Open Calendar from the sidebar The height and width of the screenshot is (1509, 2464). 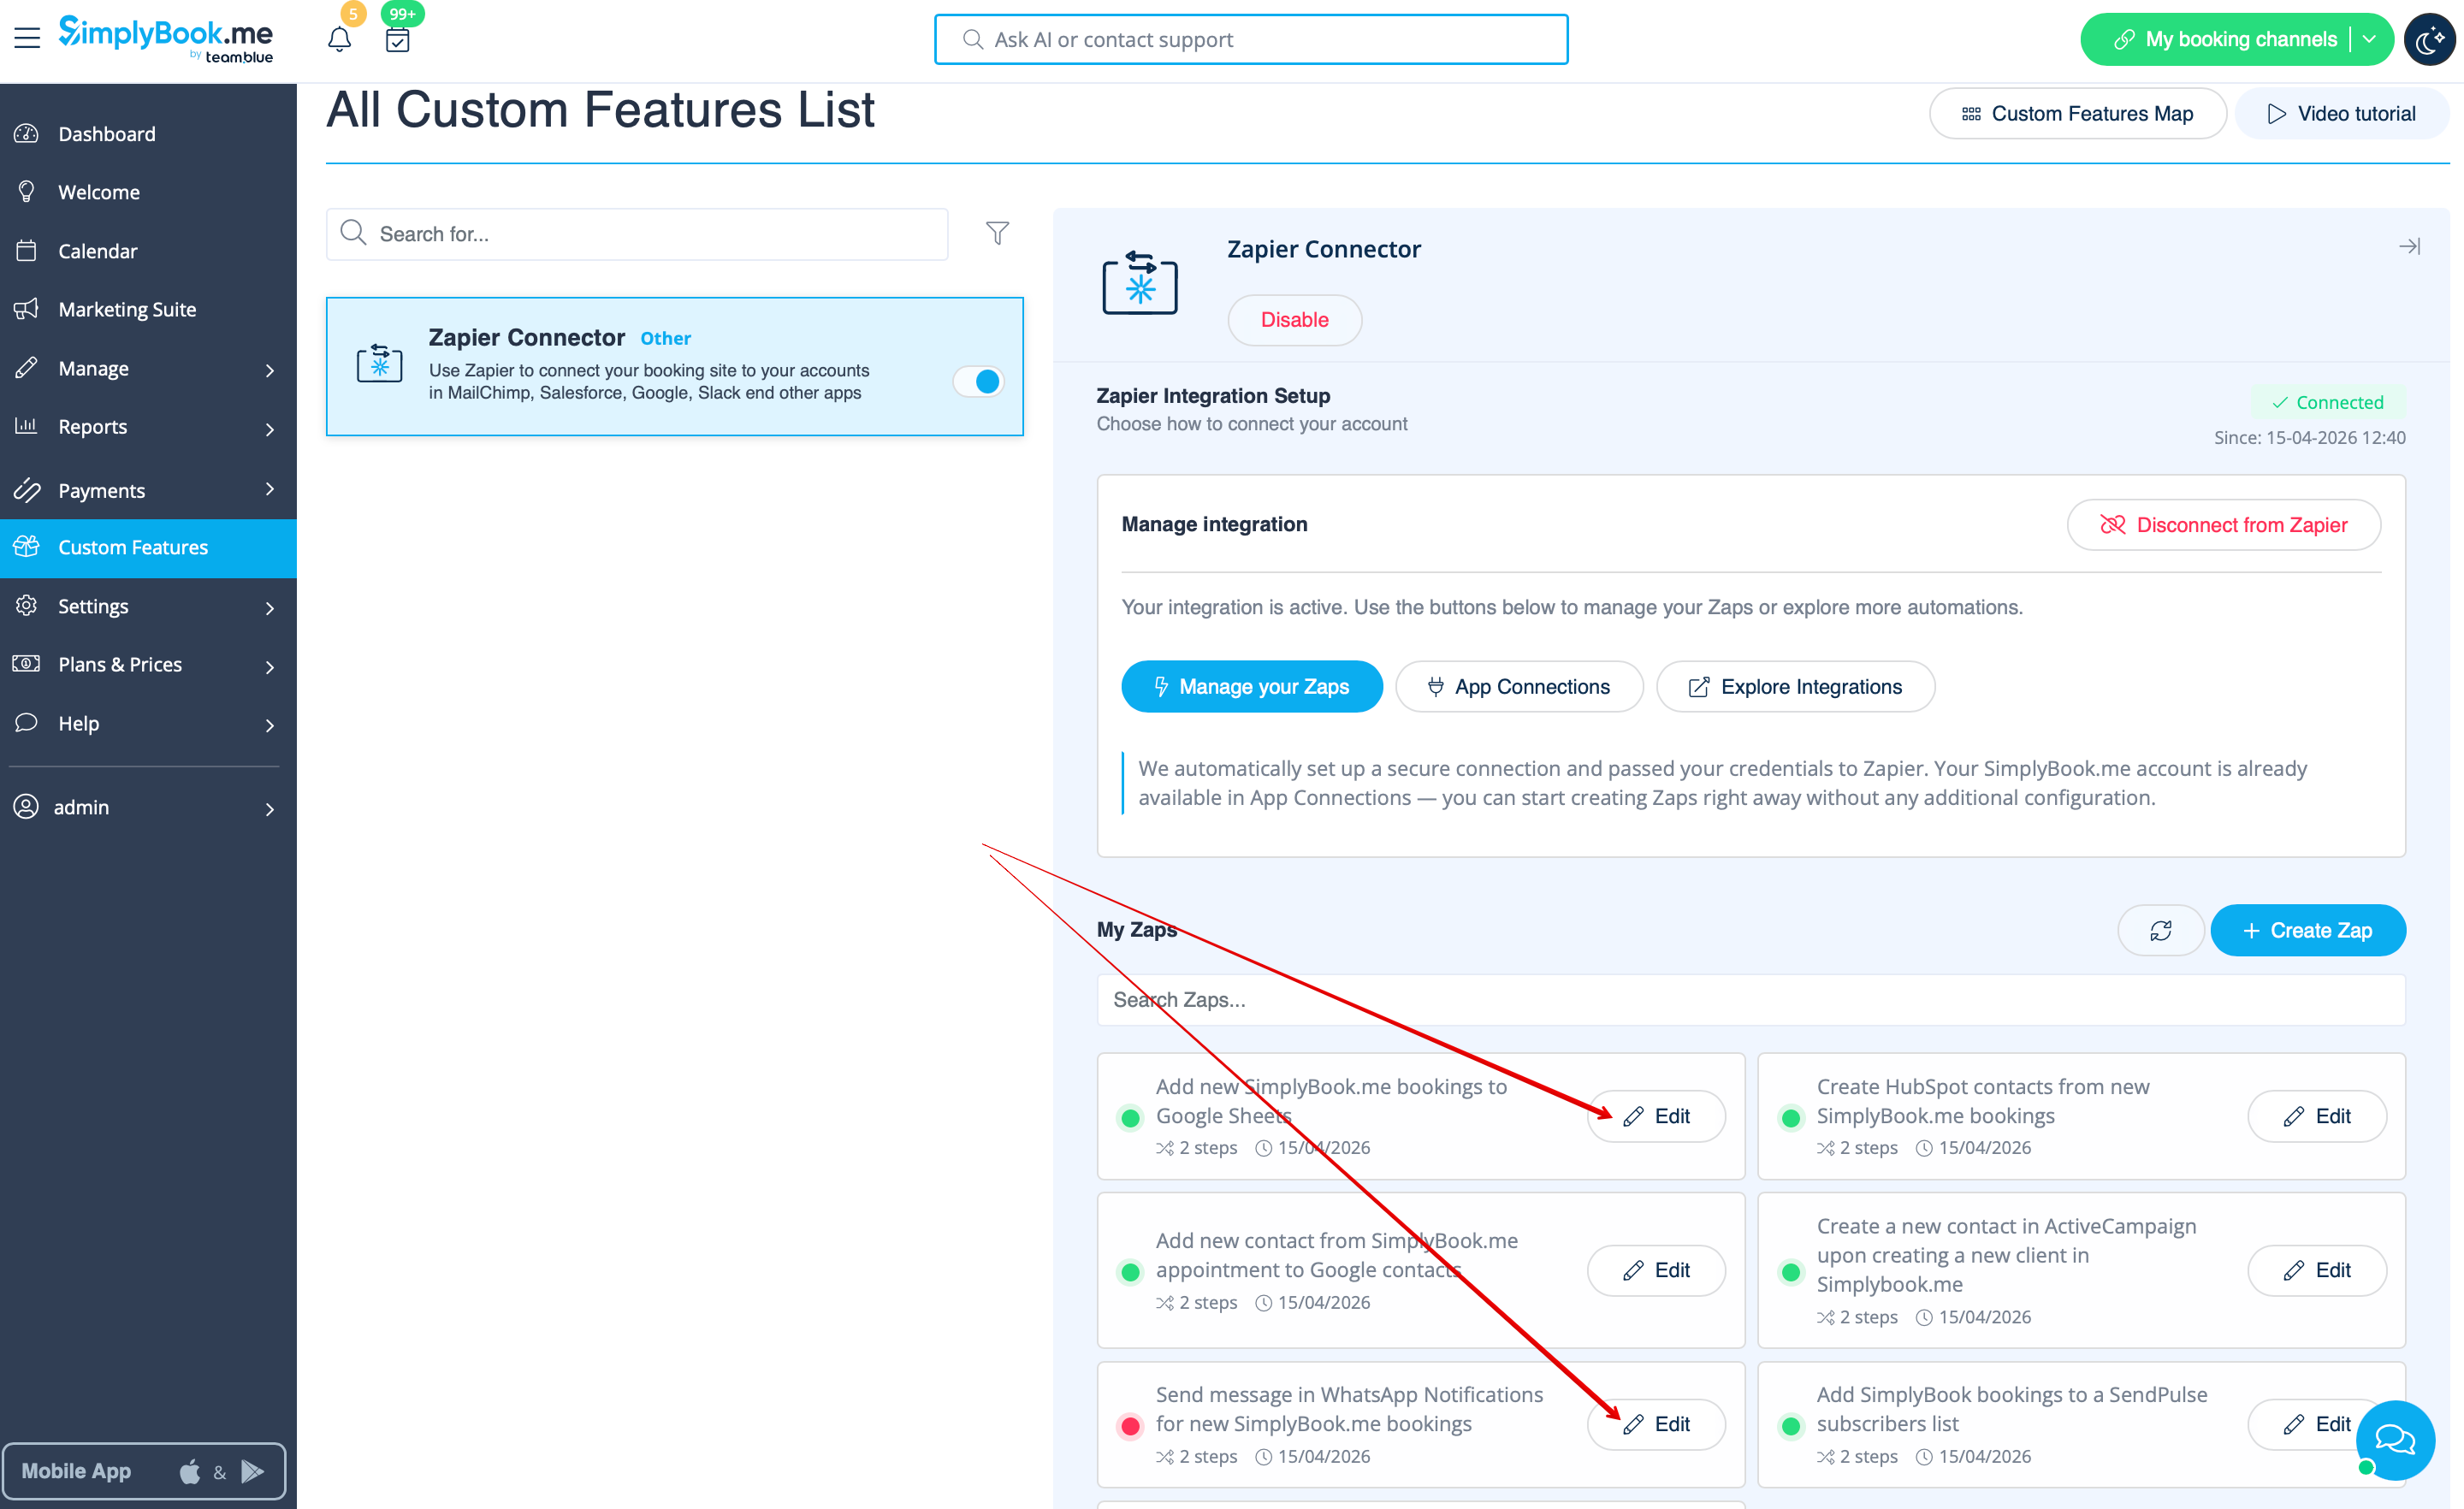pyautogui.click(x=98, y=251)
